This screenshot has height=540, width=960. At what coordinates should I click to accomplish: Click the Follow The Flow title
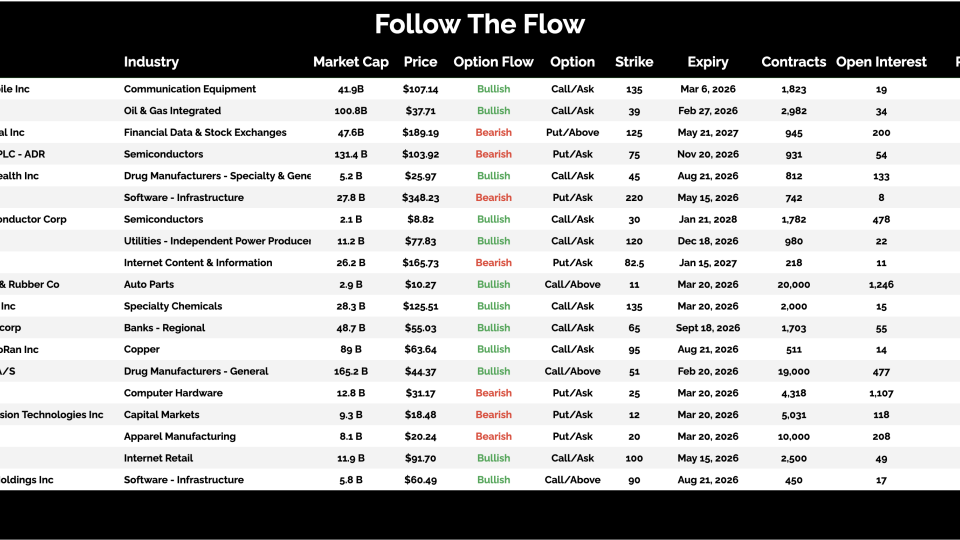click(480, 24)
